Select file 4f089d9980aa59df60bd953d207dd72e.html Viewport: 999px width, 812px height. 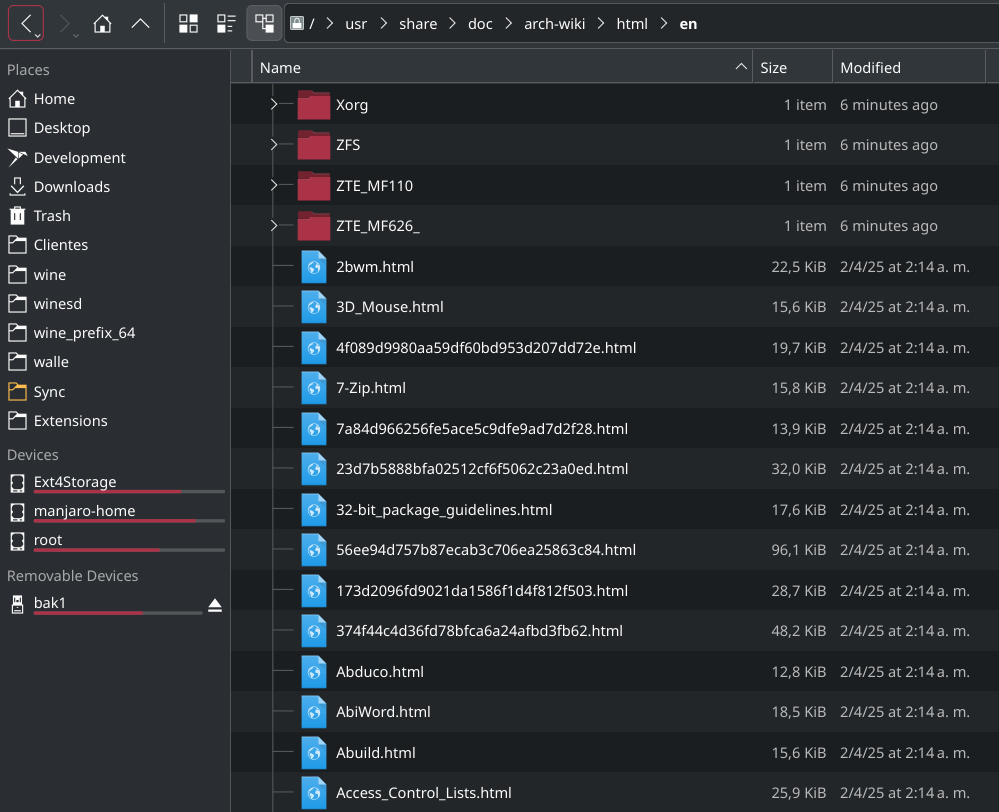point(486,348)
